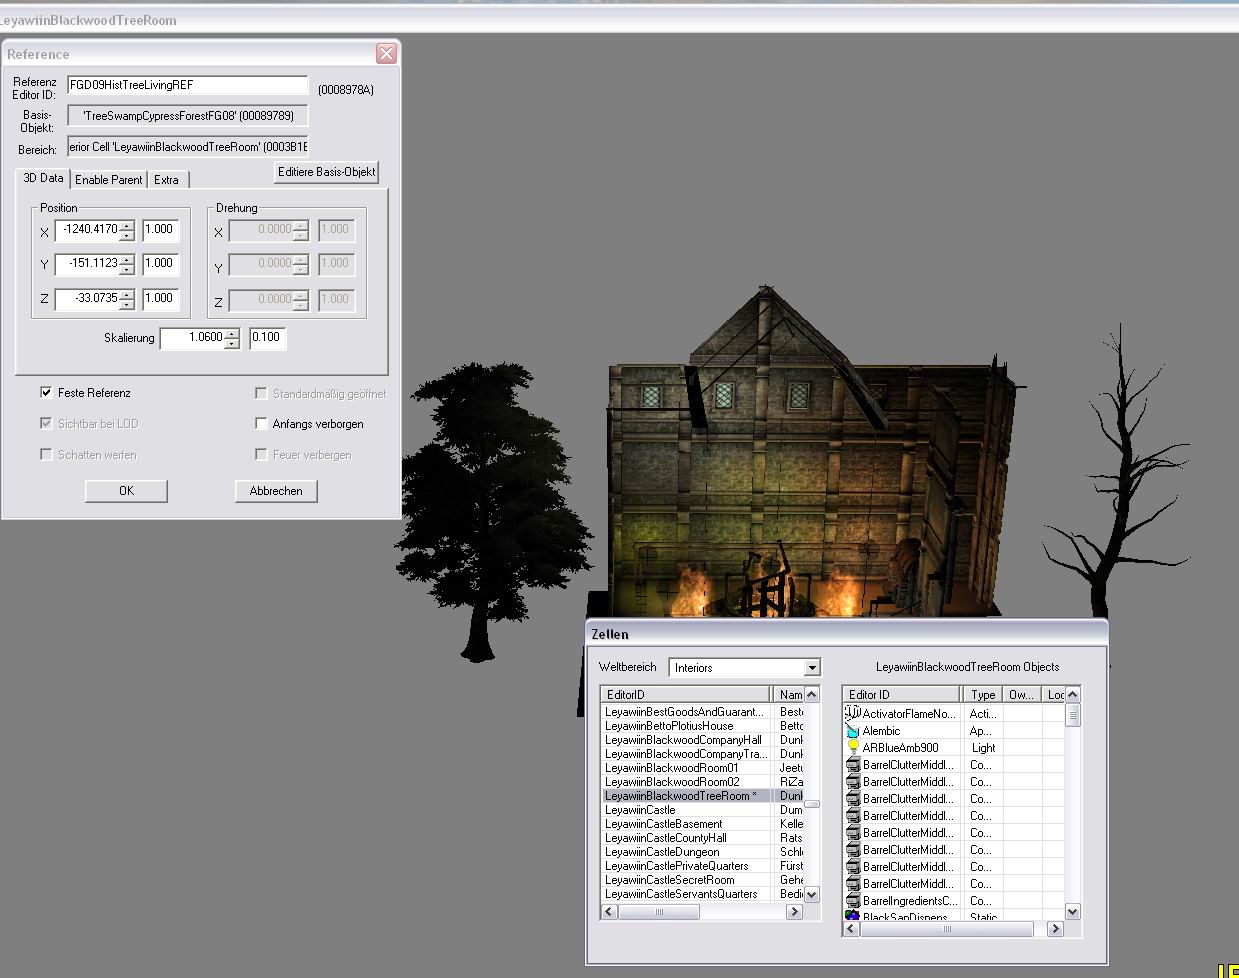Open the Weltbereich Interiors dropdown
The width and height of the screenshot is (1239, 978).
812,668
